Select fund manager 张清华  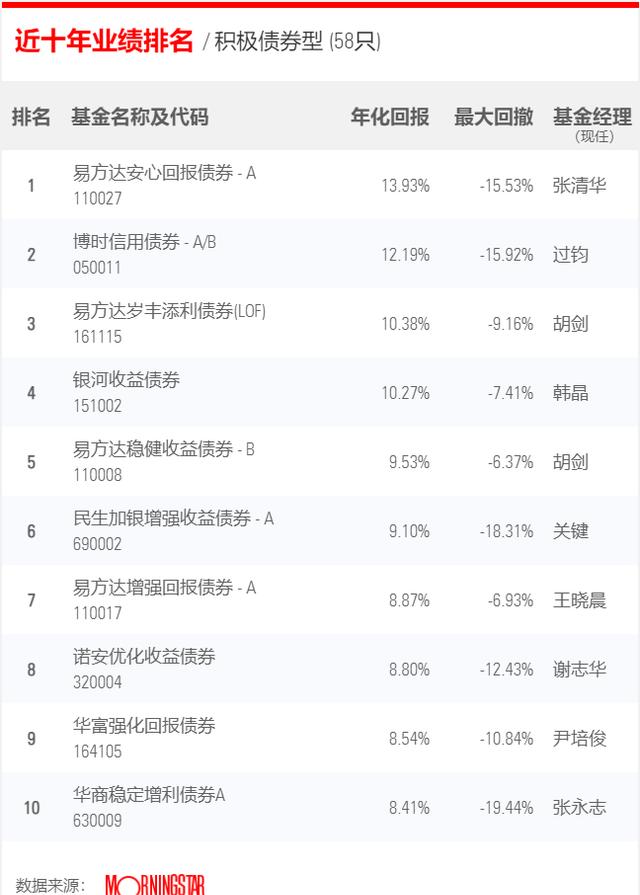579,186
